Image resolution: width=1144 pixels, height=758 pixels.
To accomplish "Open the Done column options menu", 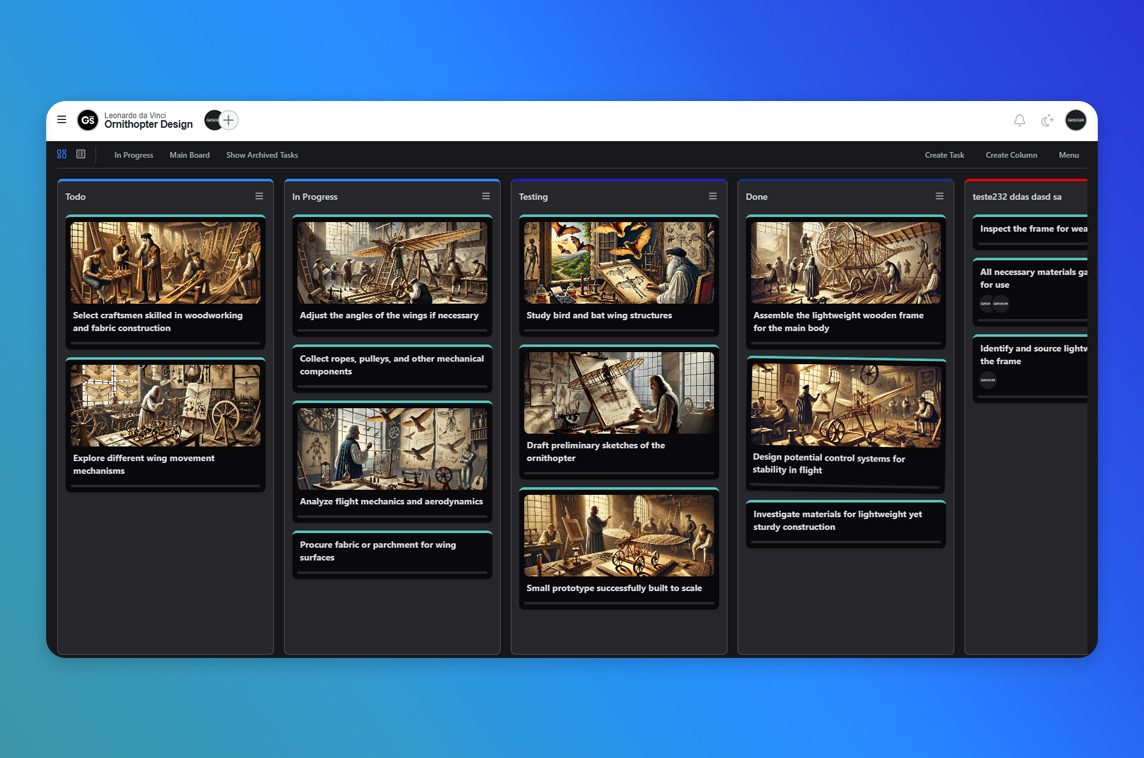I will pyautogui.click(x=939, y=197).
